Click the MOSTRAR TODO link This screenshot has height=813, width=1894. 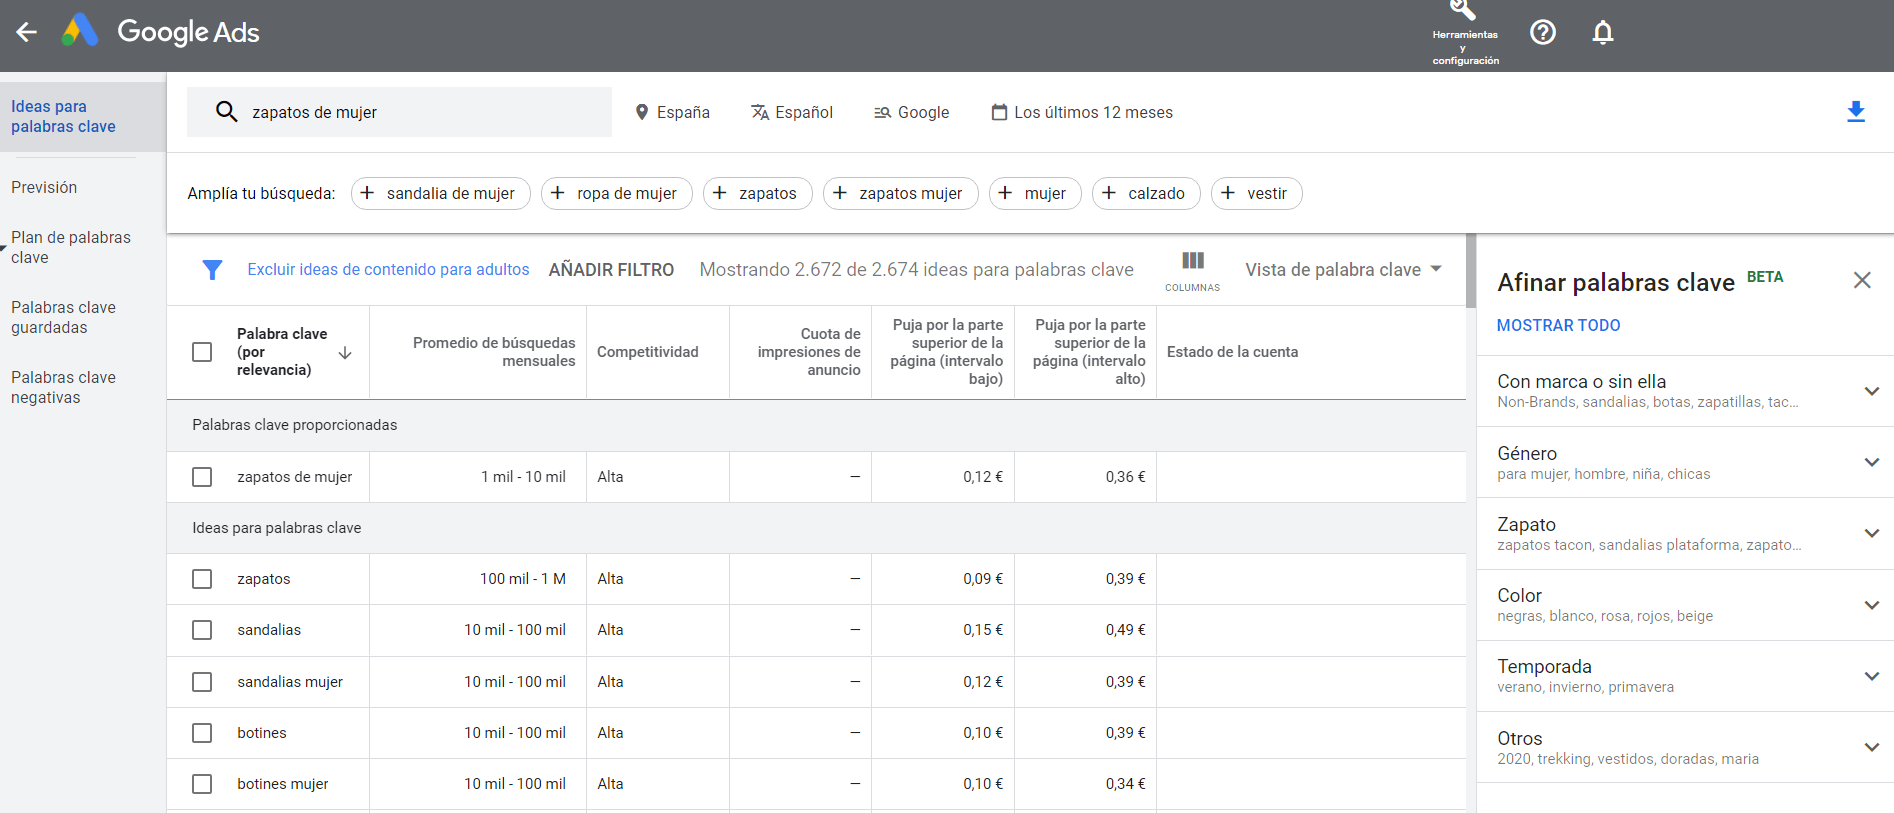click(1558, 325)
